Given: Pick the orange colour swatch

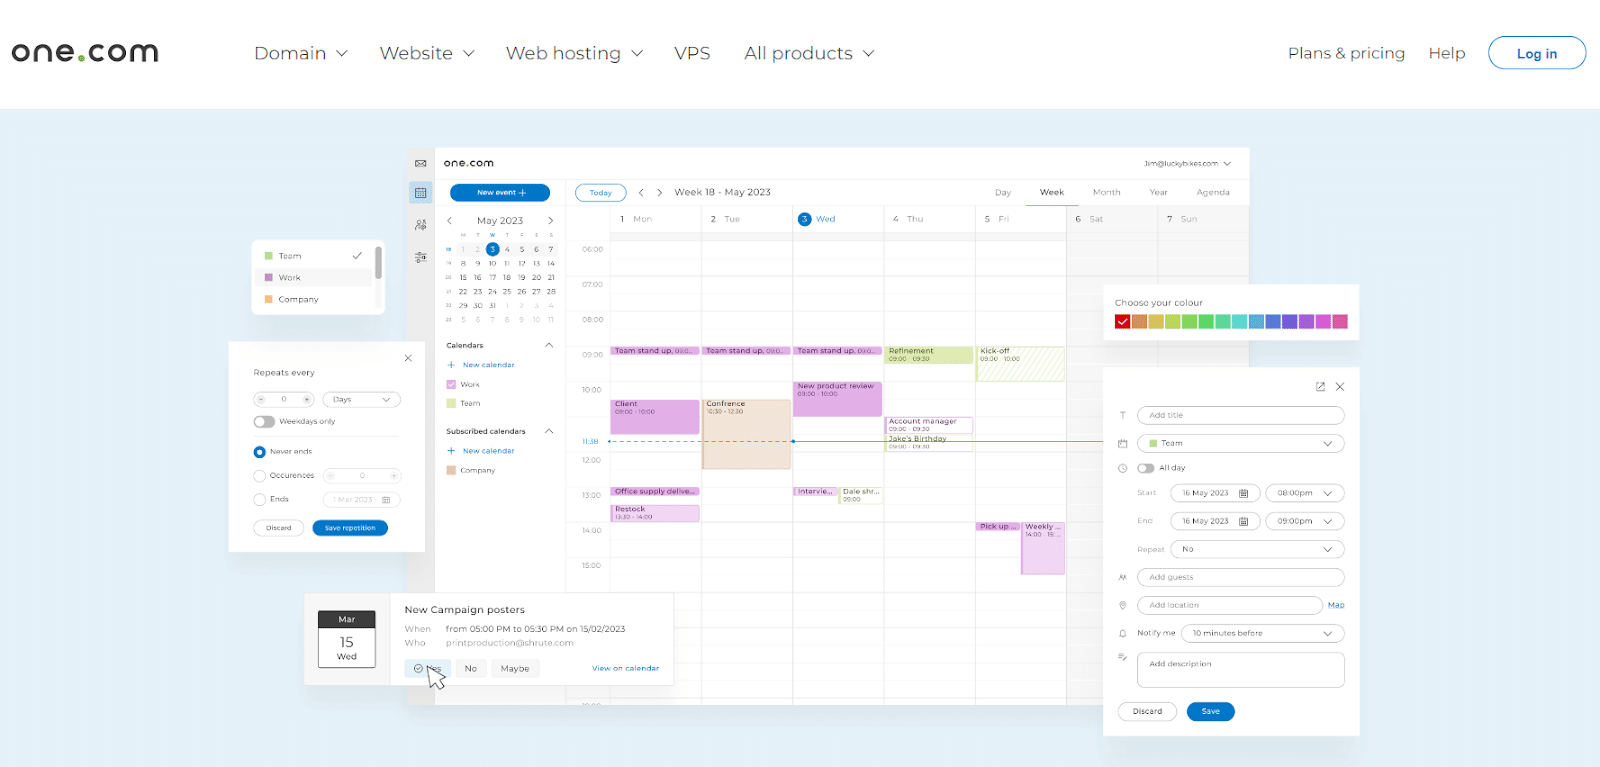Looking at the screenshot, I should click(1139, 322).
